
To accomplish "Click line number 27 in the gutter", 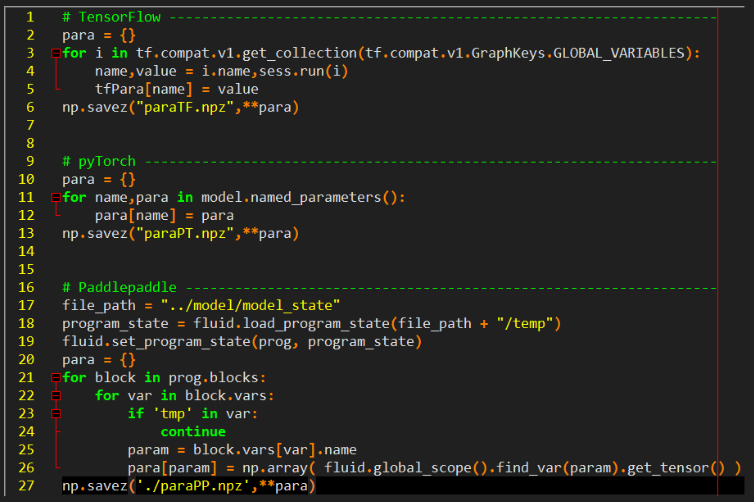I will pyautogui.click(x=27, y=486).
